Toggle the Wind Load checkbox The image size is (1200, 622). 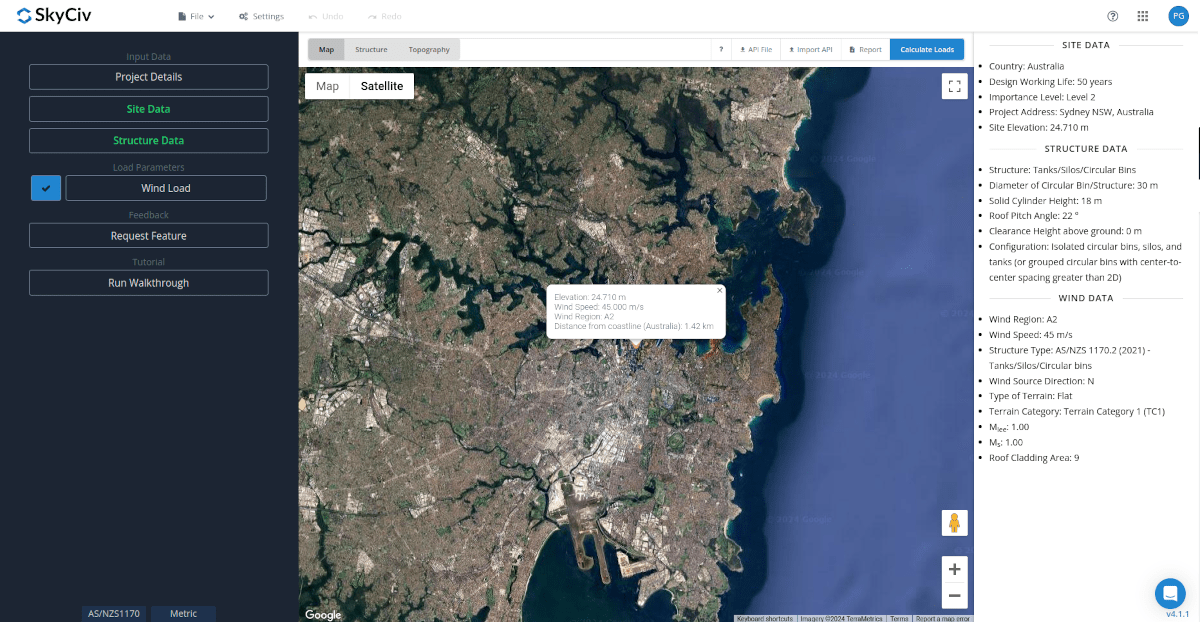(x=46, y=188)
